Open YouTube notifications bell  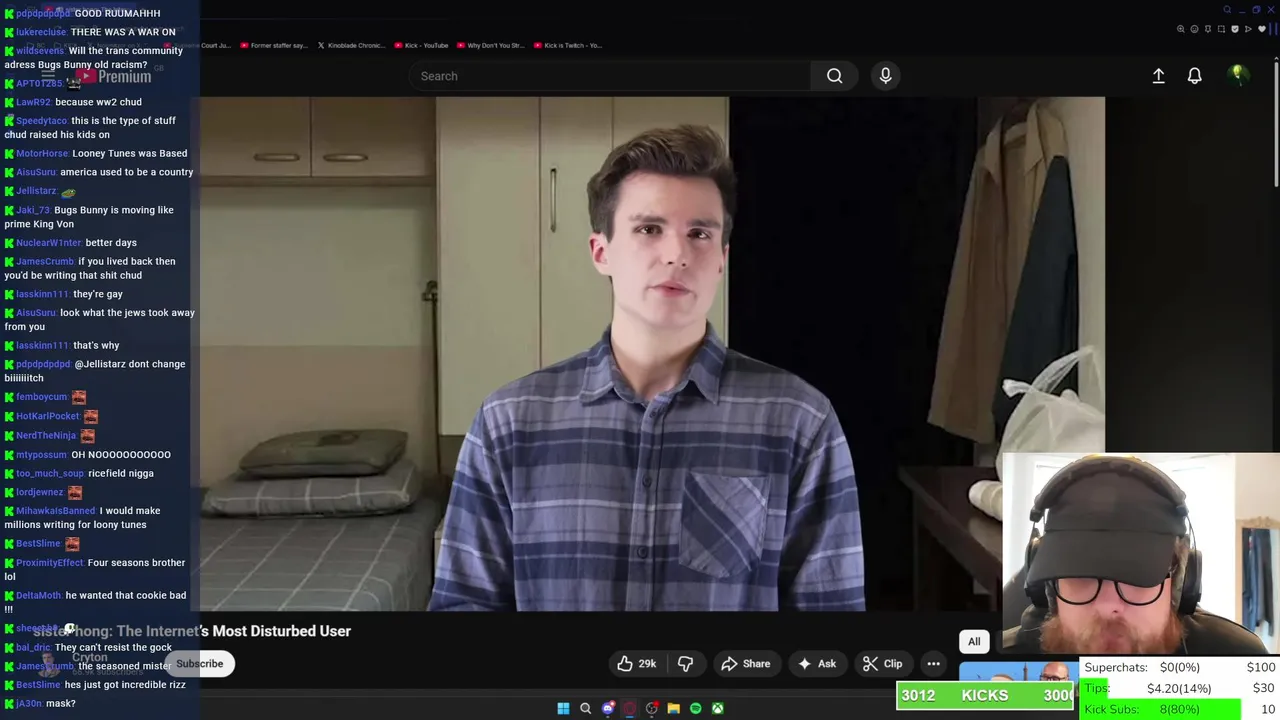(x=1194, y=76)
